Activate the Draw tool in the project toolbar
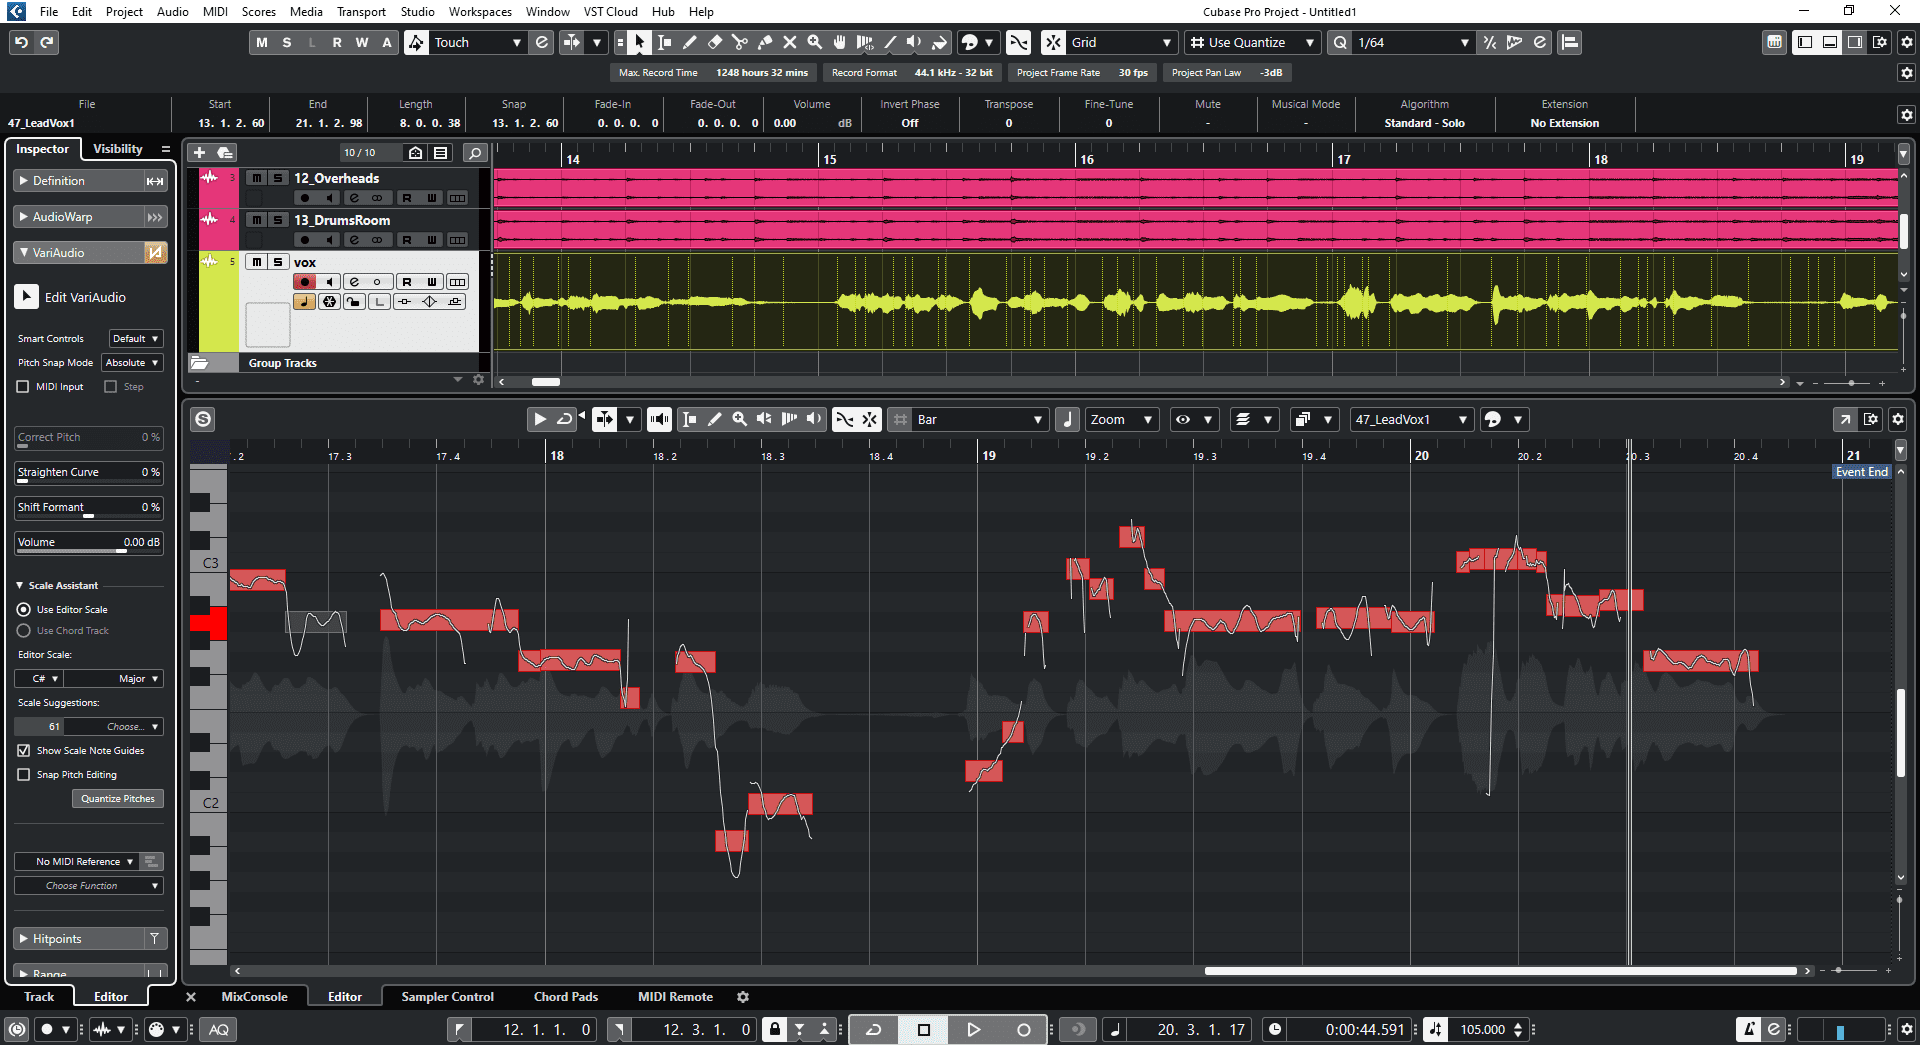 pyautogui.click(x=690, y=42)
